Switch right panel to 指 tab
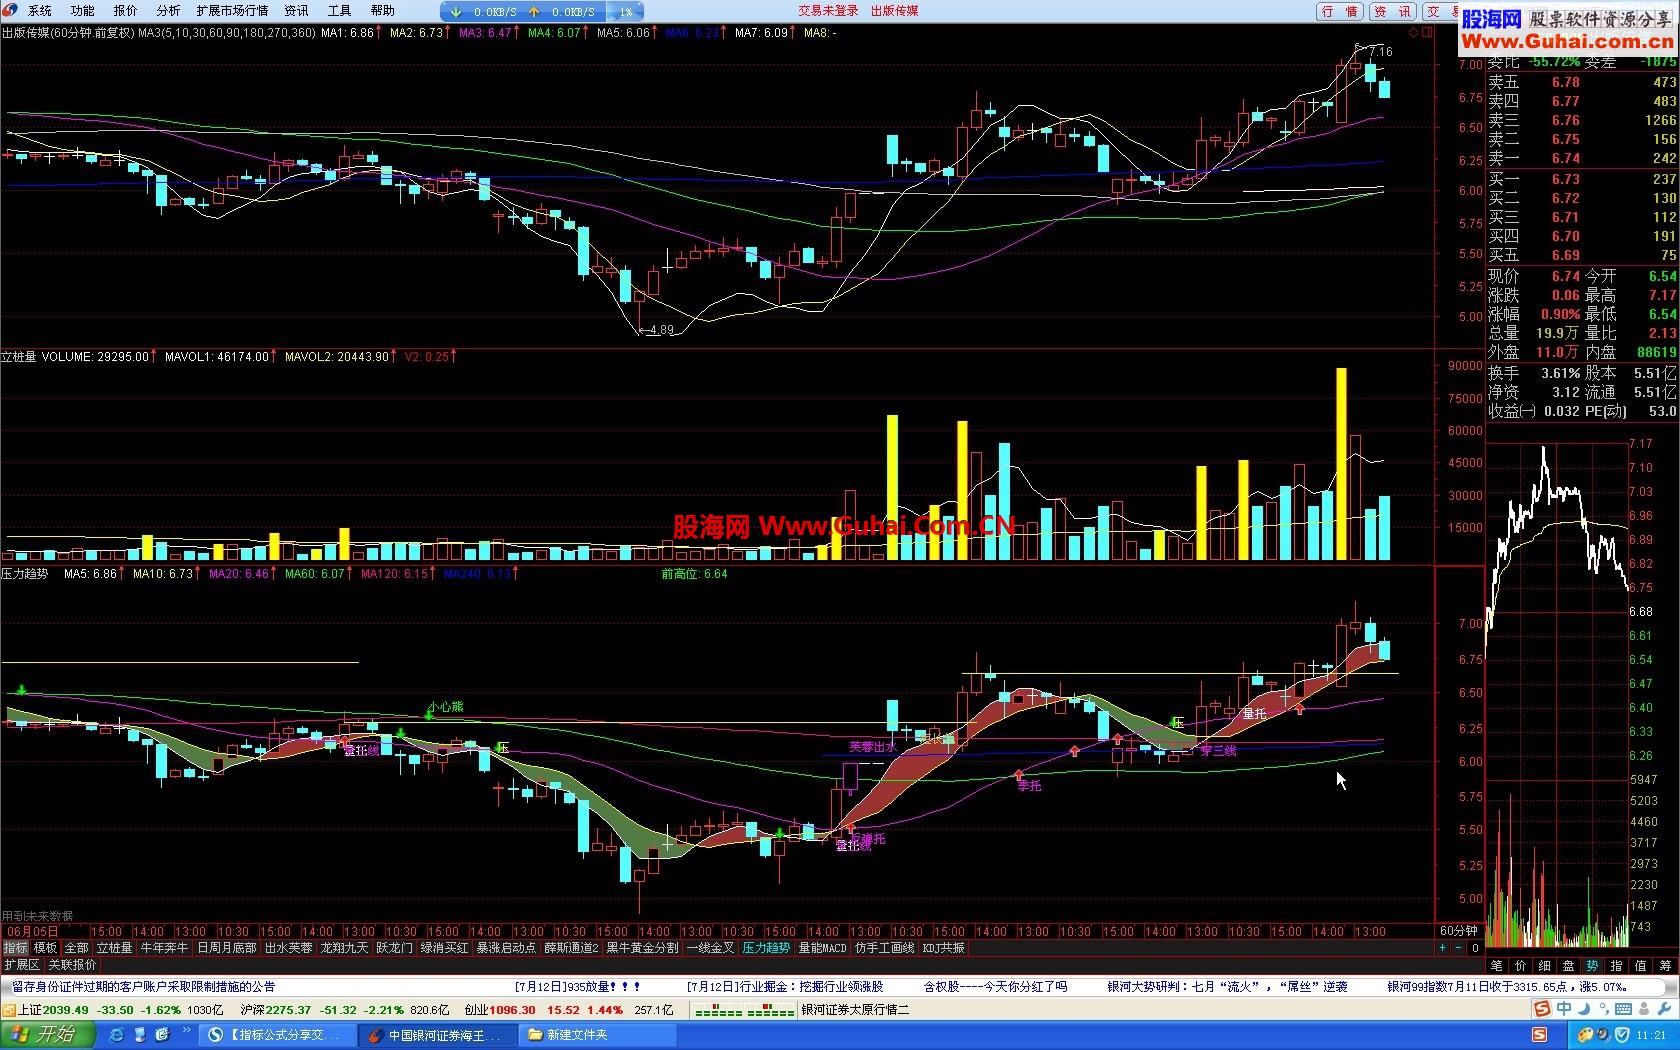Screen dimensions: 1680x1050 tap(1616, 966)
